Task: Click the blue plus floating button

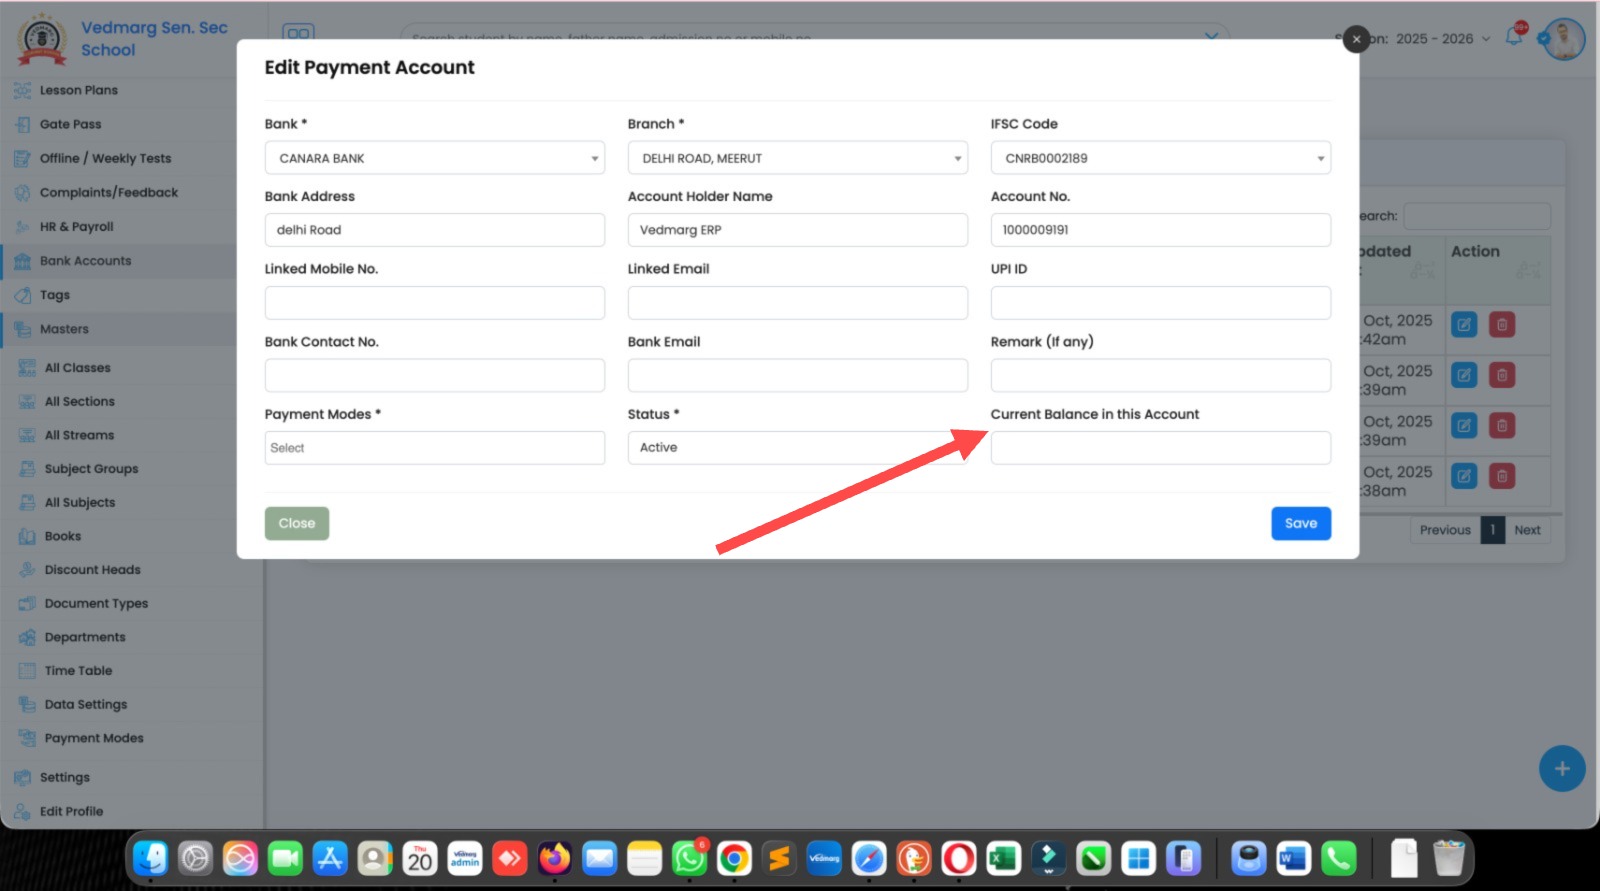Action: click(1562, 769)
